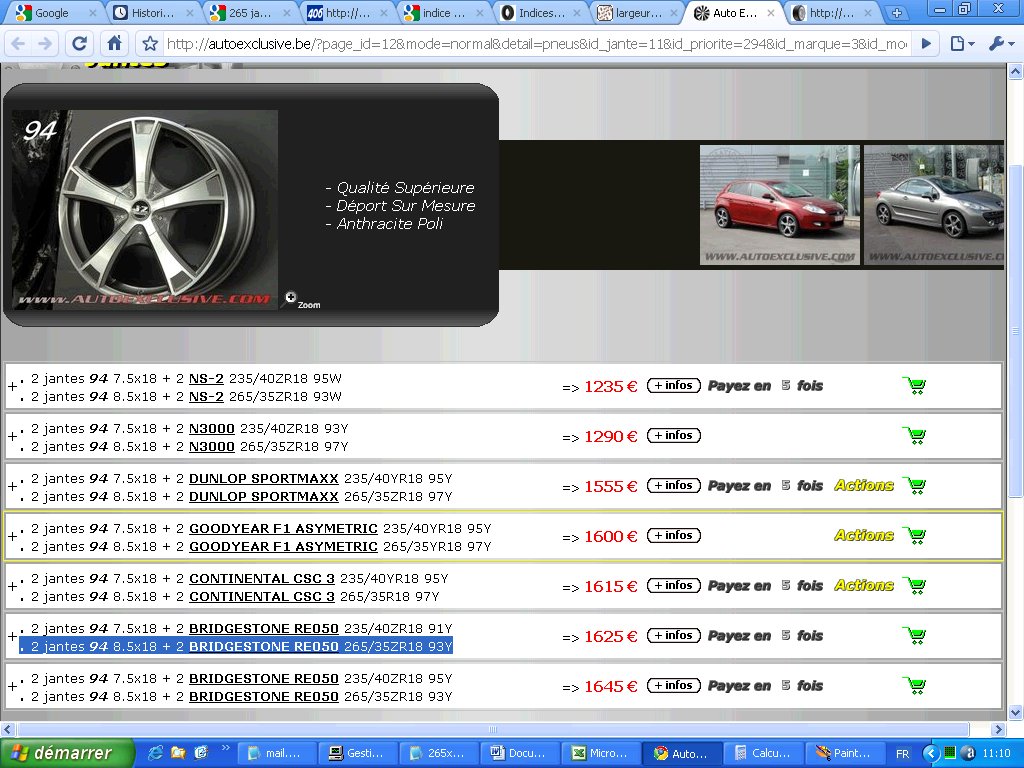Click the browser reload button
The image size is (1024, 768).
80,44
